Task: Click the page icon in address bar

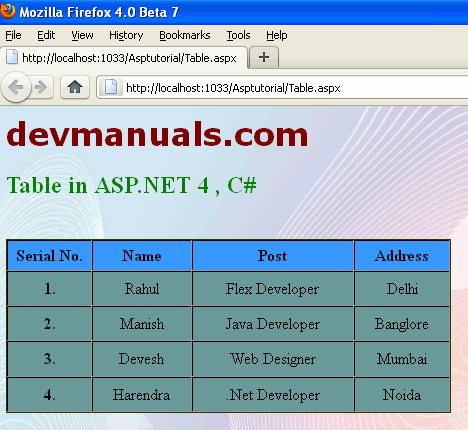Action: point(111,88)
